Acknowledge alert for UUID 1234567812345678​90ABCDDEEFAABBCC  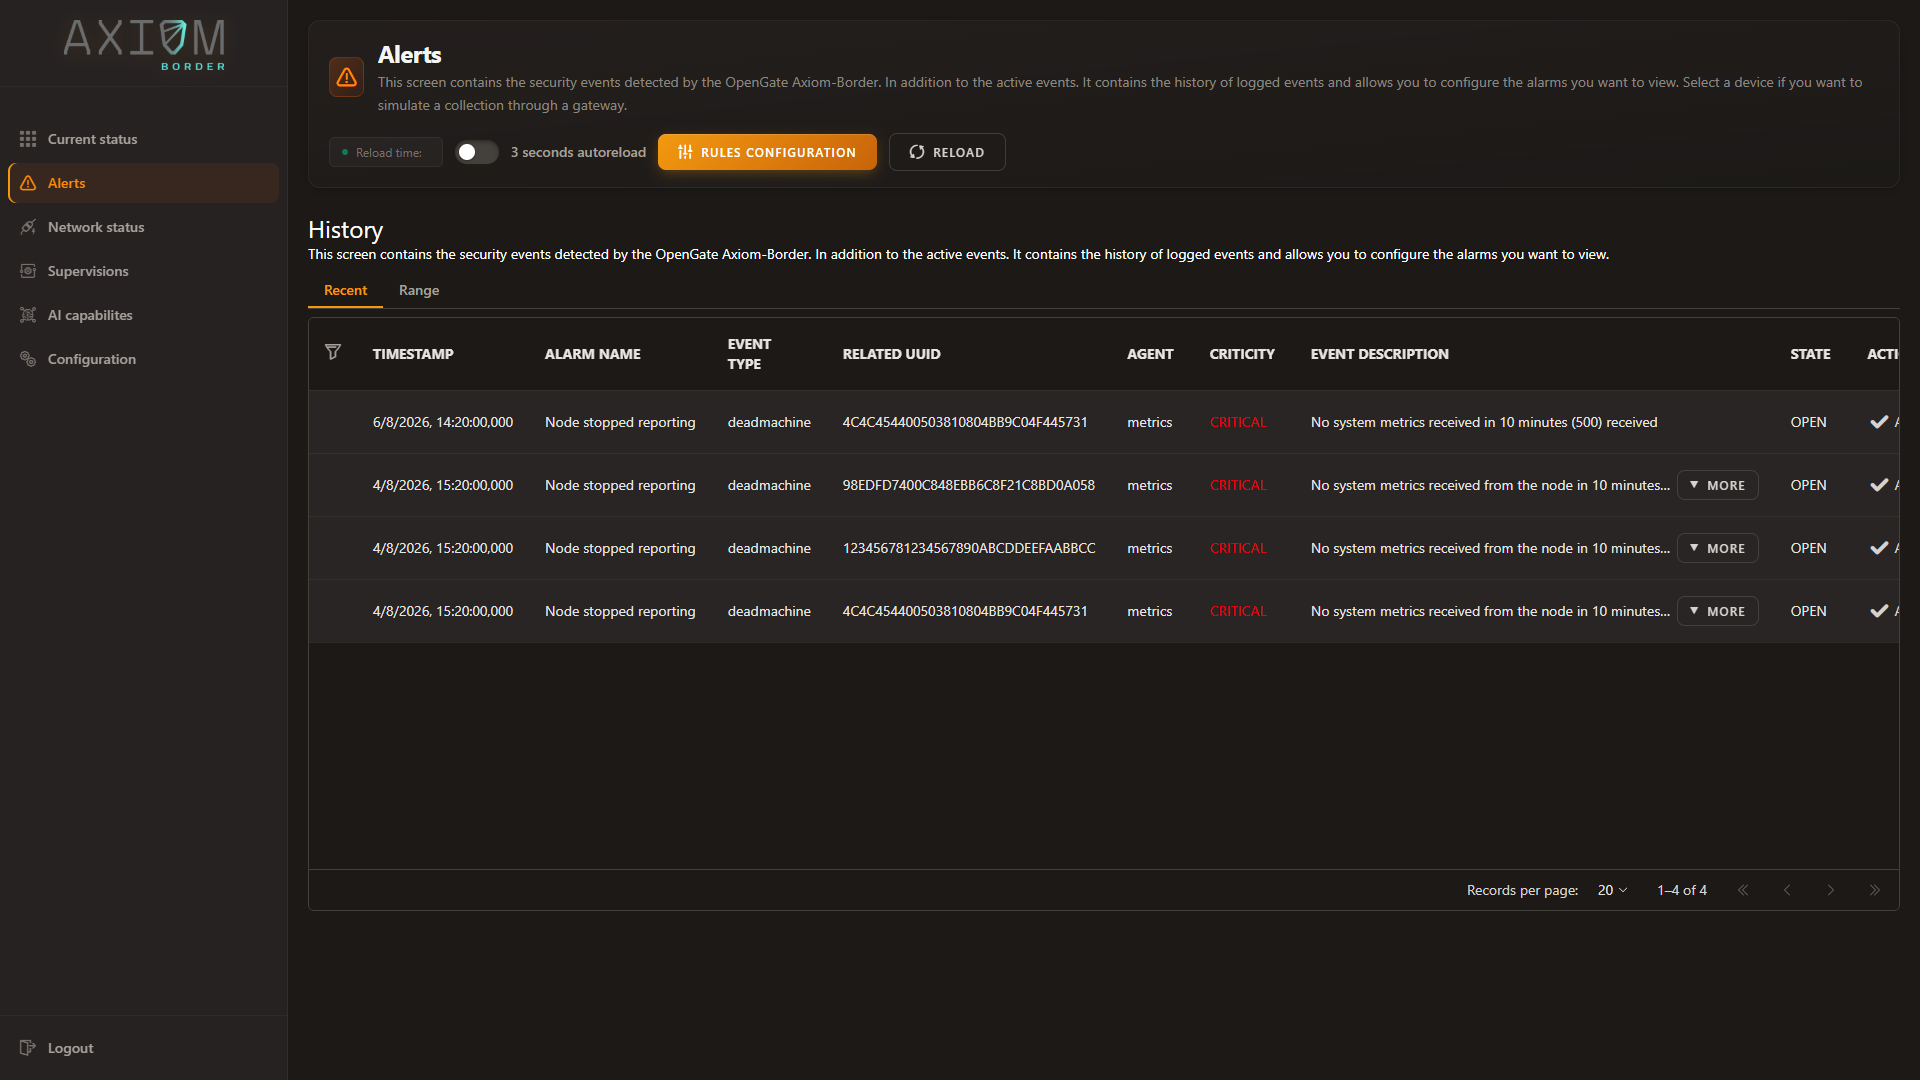1879,548
